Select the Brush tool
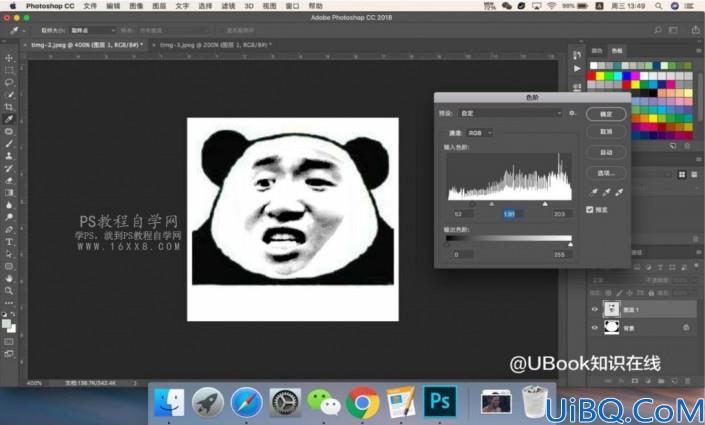Image resolution: width=705 pixels, height=425 pixels. 9,144
